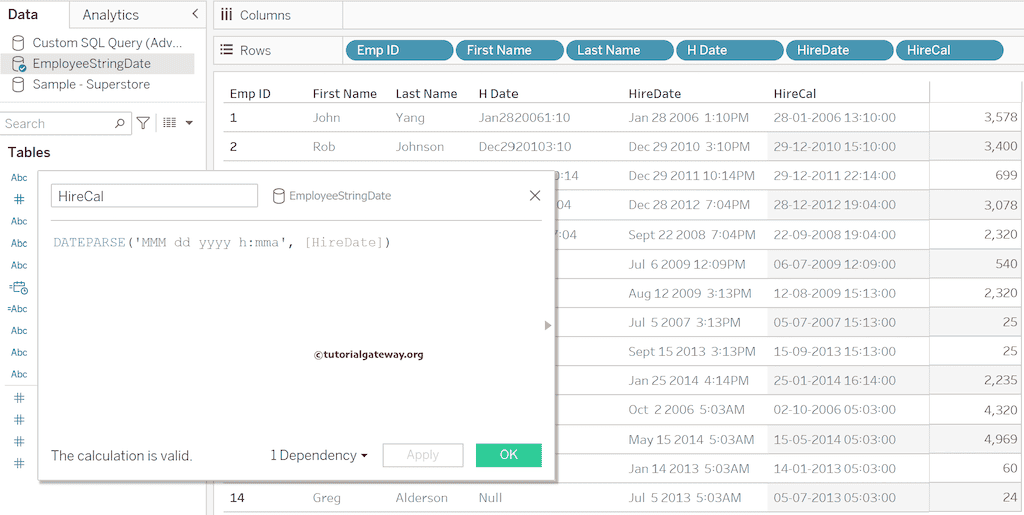Click the search magnifier icon
Image resolution: width=1024 pixels, height=515 pixels.
(x=120, y=123)
